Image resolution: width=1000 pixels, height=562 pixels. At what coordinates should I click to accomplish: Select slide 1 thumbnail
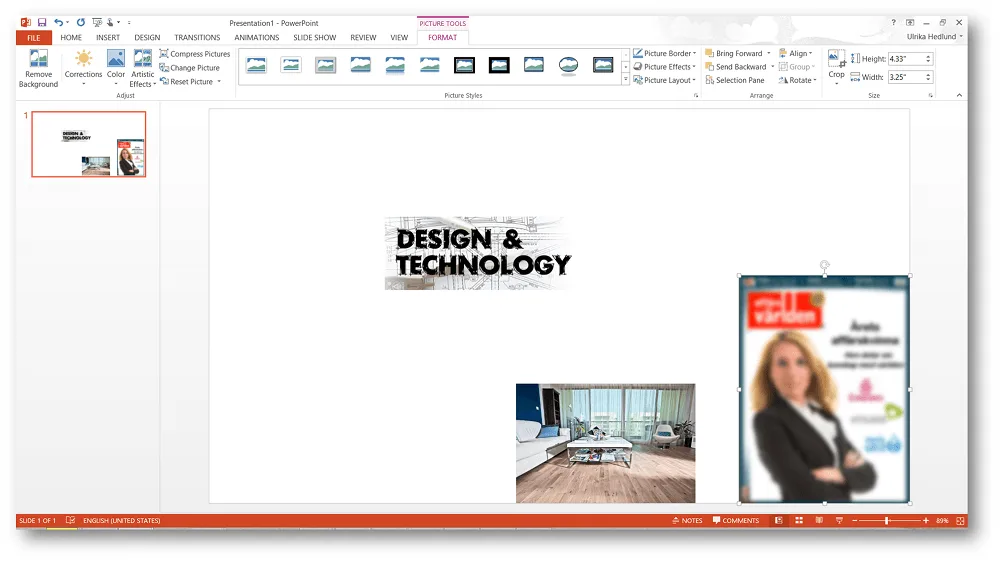coord(89,144)
